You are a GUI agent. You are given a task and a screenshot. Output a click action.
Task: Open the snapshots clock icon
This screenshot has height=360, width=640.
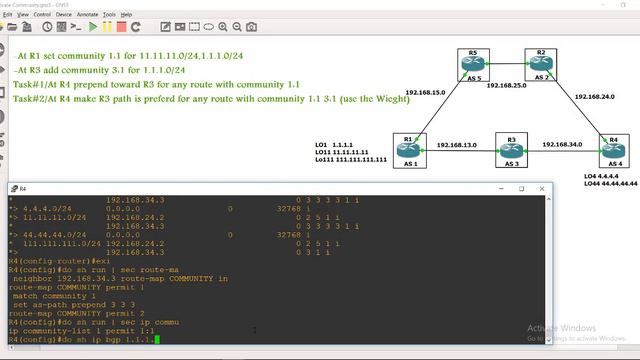pos(47,27)
